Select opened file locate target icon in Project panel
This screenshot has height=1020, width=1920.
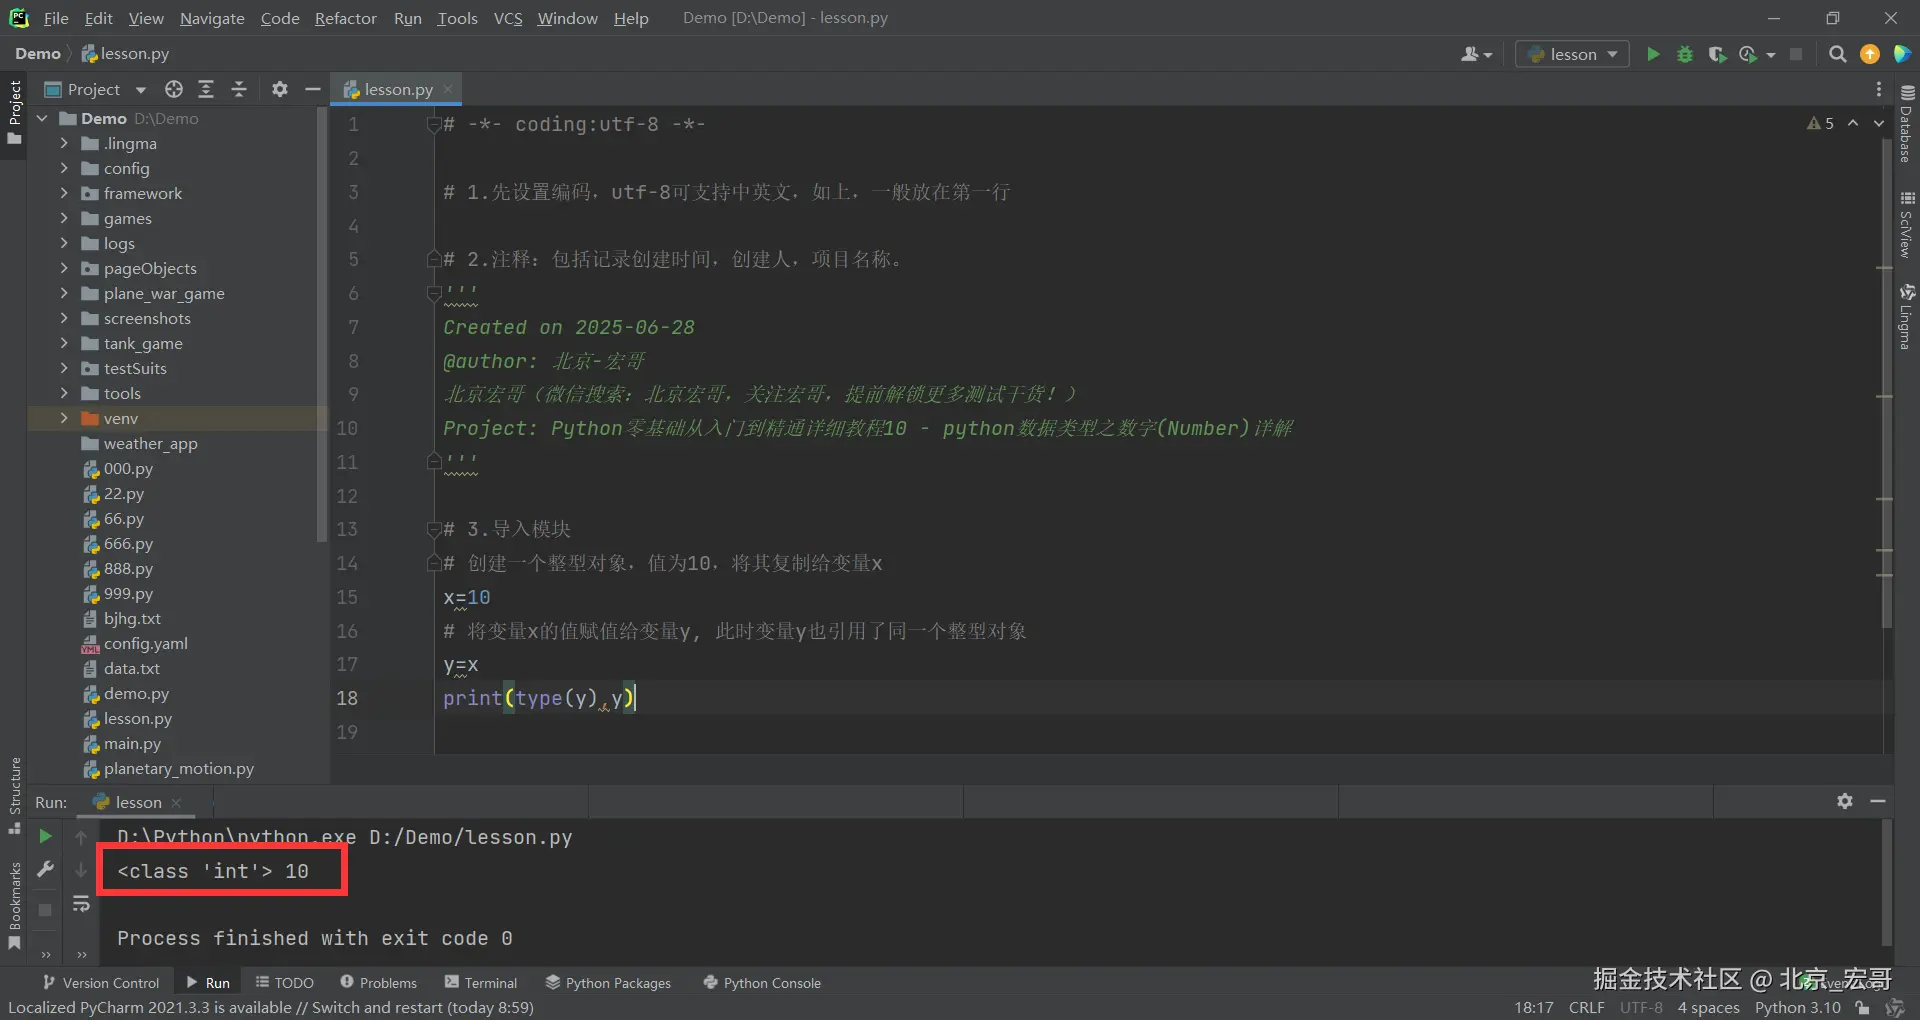coord(174,89)
